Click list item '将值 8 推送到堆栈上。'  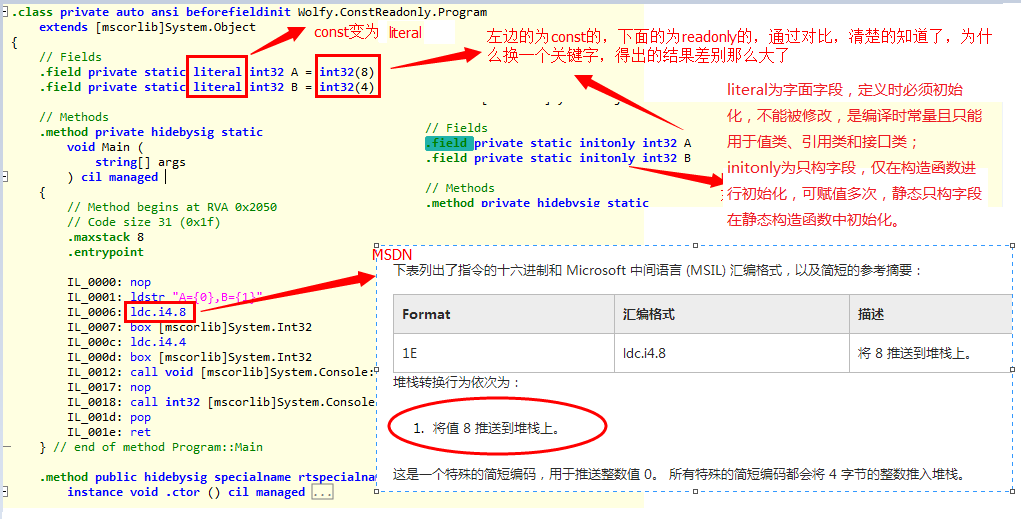click(x=496, y=428)
